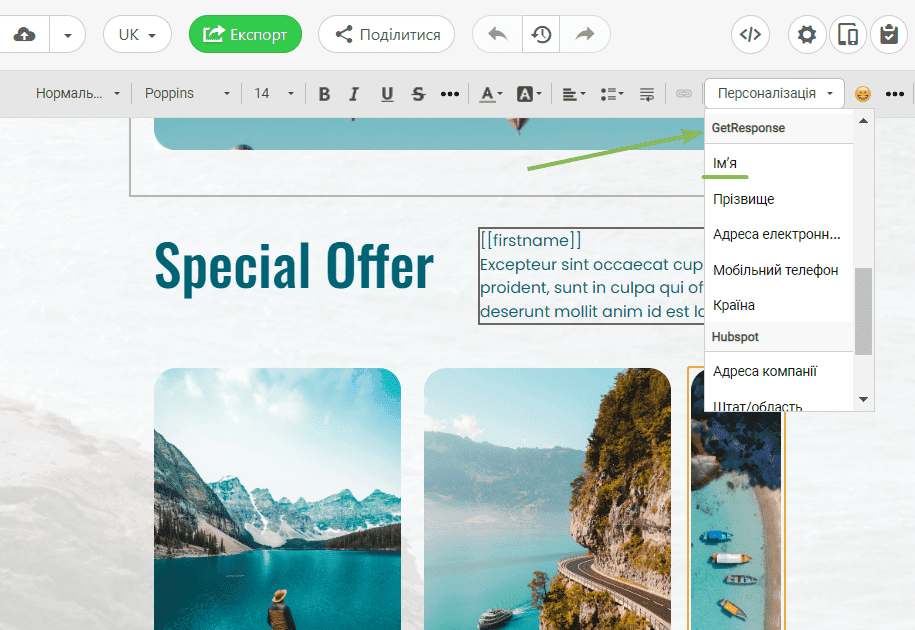
Task: Toggle underline formatting
Action: point(387,94)
